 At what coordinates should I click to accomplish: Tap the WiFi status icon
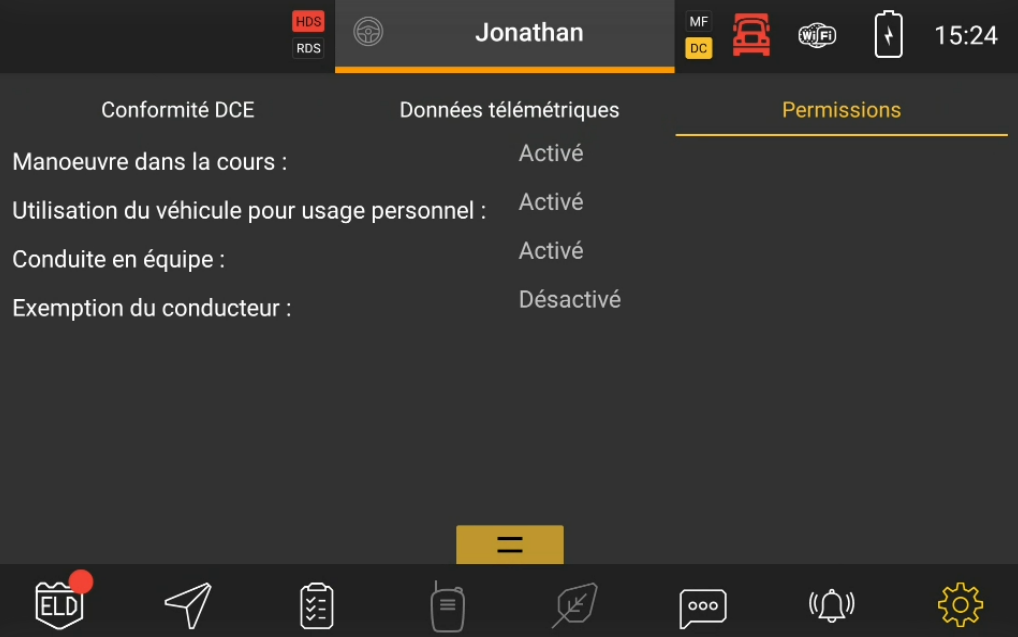click(817, 36)
